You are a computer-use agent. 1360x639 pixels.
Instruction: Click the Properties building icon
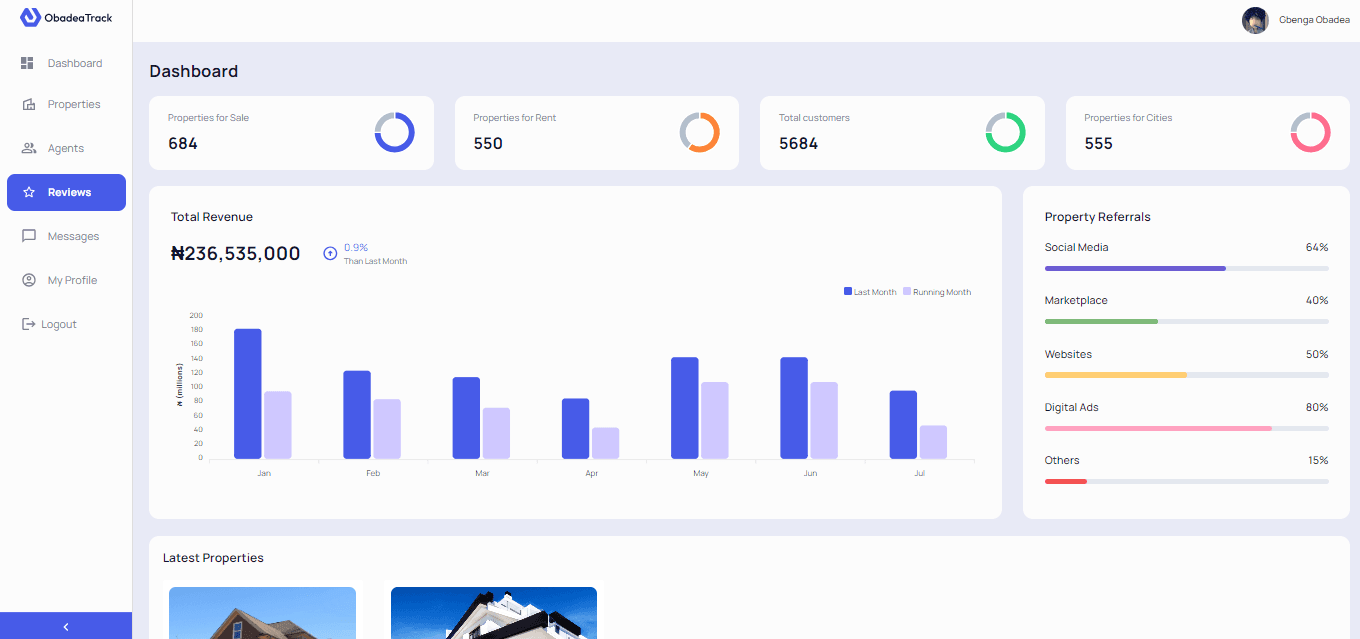(28, 105)
